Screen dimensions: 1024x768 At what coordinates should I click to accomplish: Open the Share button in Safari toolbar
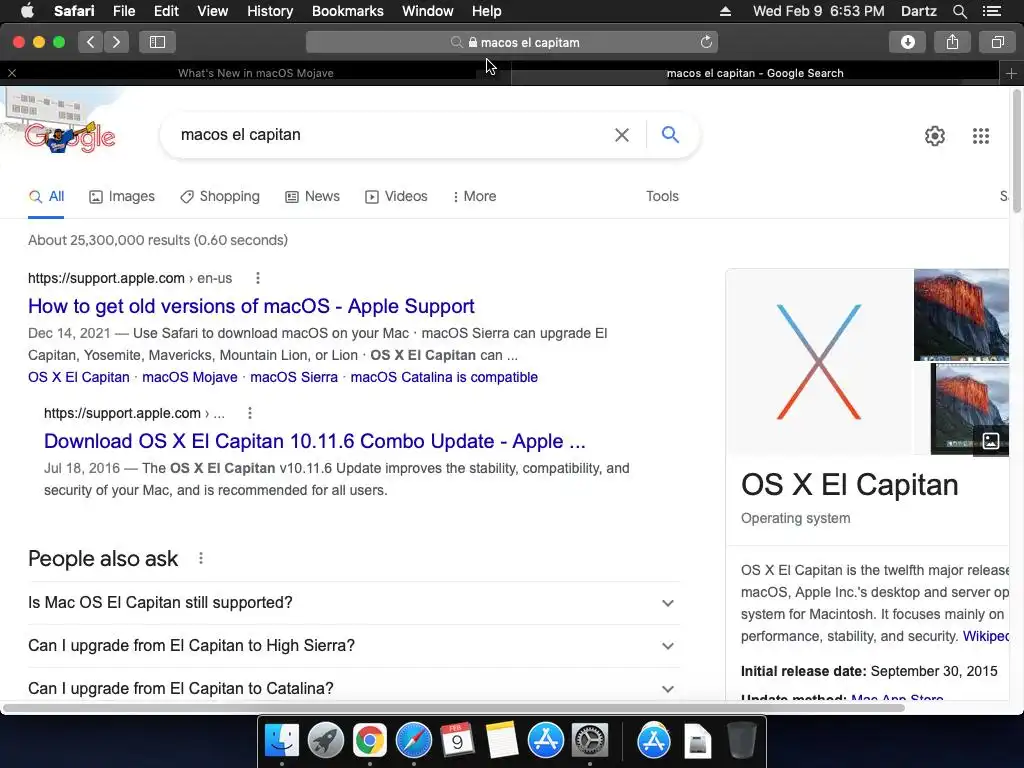952,42
